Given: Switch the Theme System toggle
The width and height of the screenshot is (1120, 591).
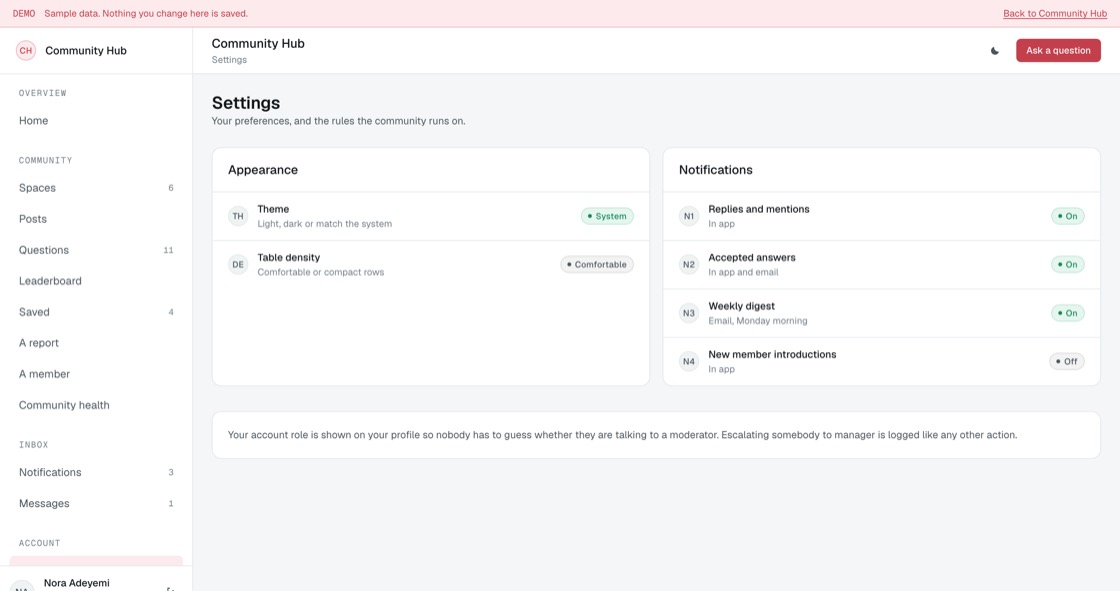Looking at the screenshot, I should 607,216.
